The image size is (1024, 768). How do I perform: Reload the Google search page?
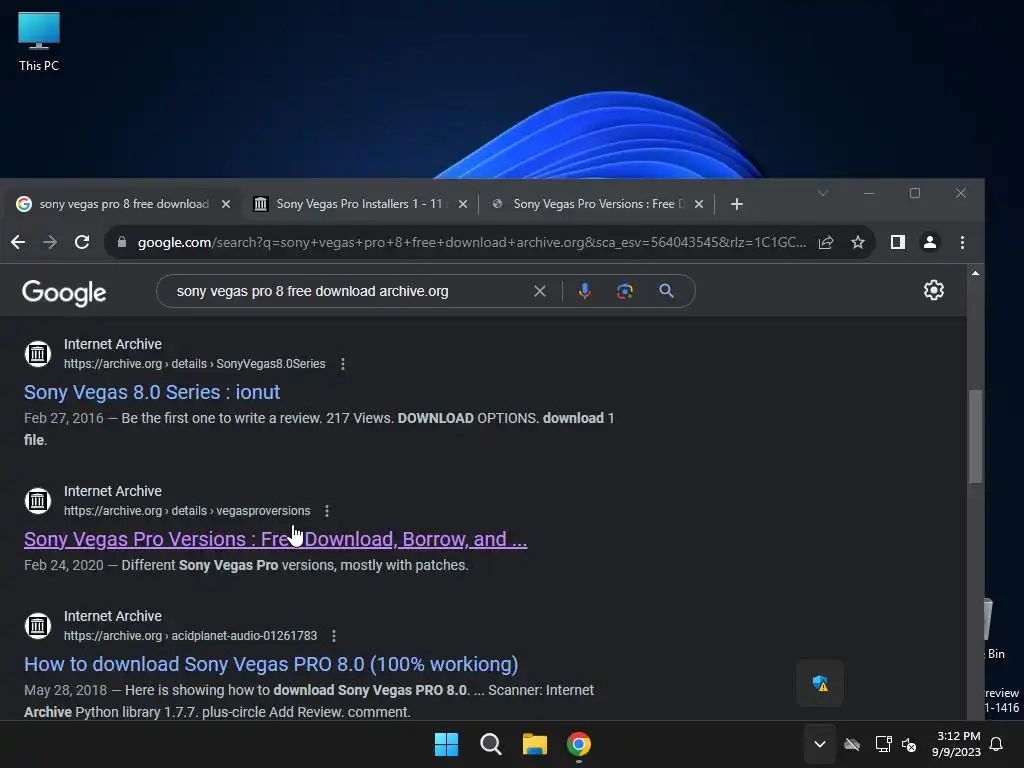coord(82,242)
